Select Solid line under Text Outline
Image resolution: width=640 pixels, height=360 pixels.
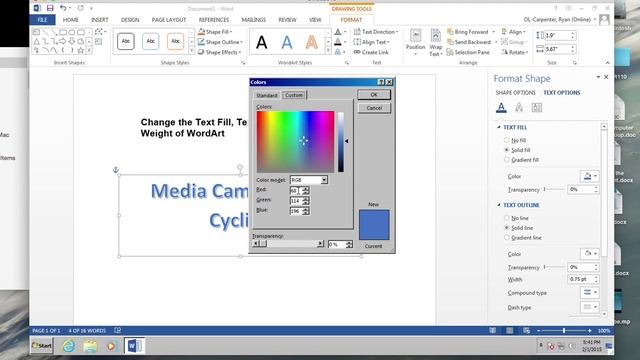[519, 228]
